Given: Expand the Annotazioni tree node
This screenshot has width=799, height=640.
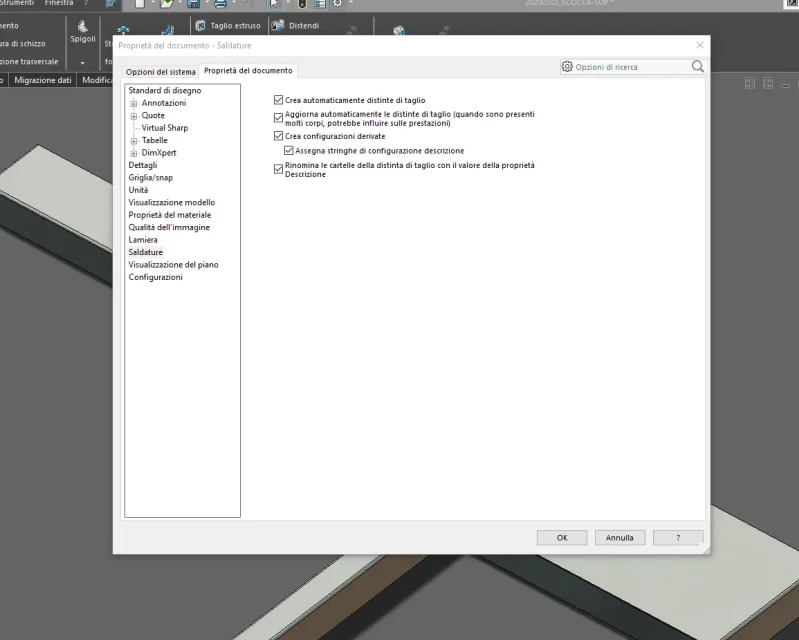Looking at the screenshot, I should (134, 103).
